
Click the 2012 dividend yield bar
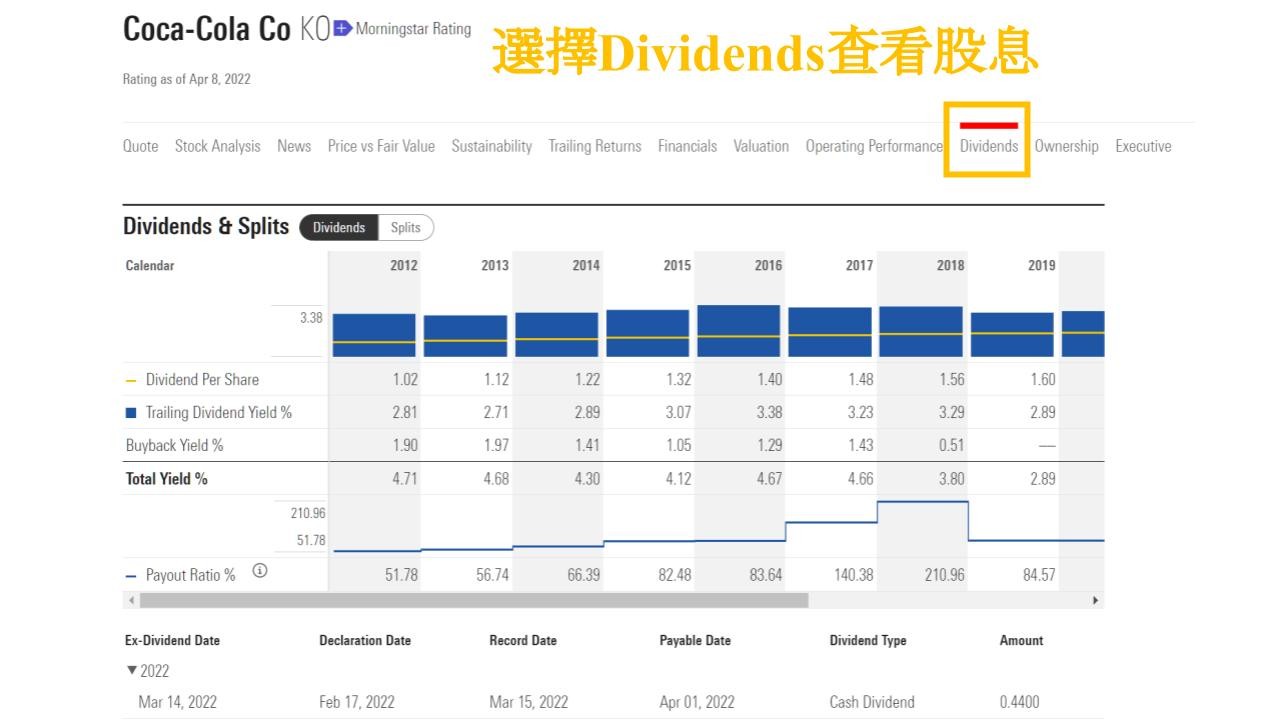374,335
